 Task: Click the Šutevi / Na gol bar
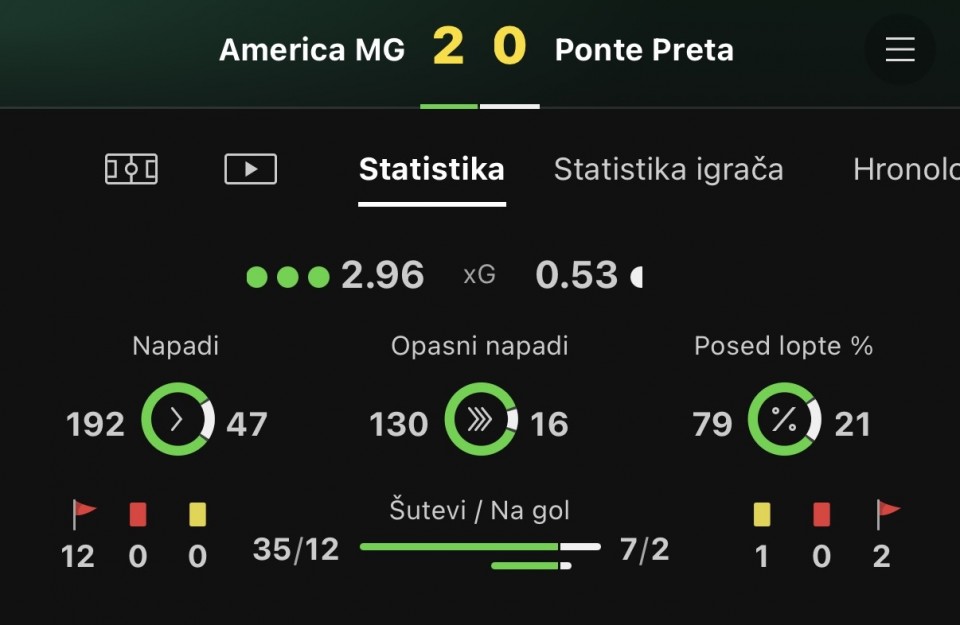coord(481,555)
